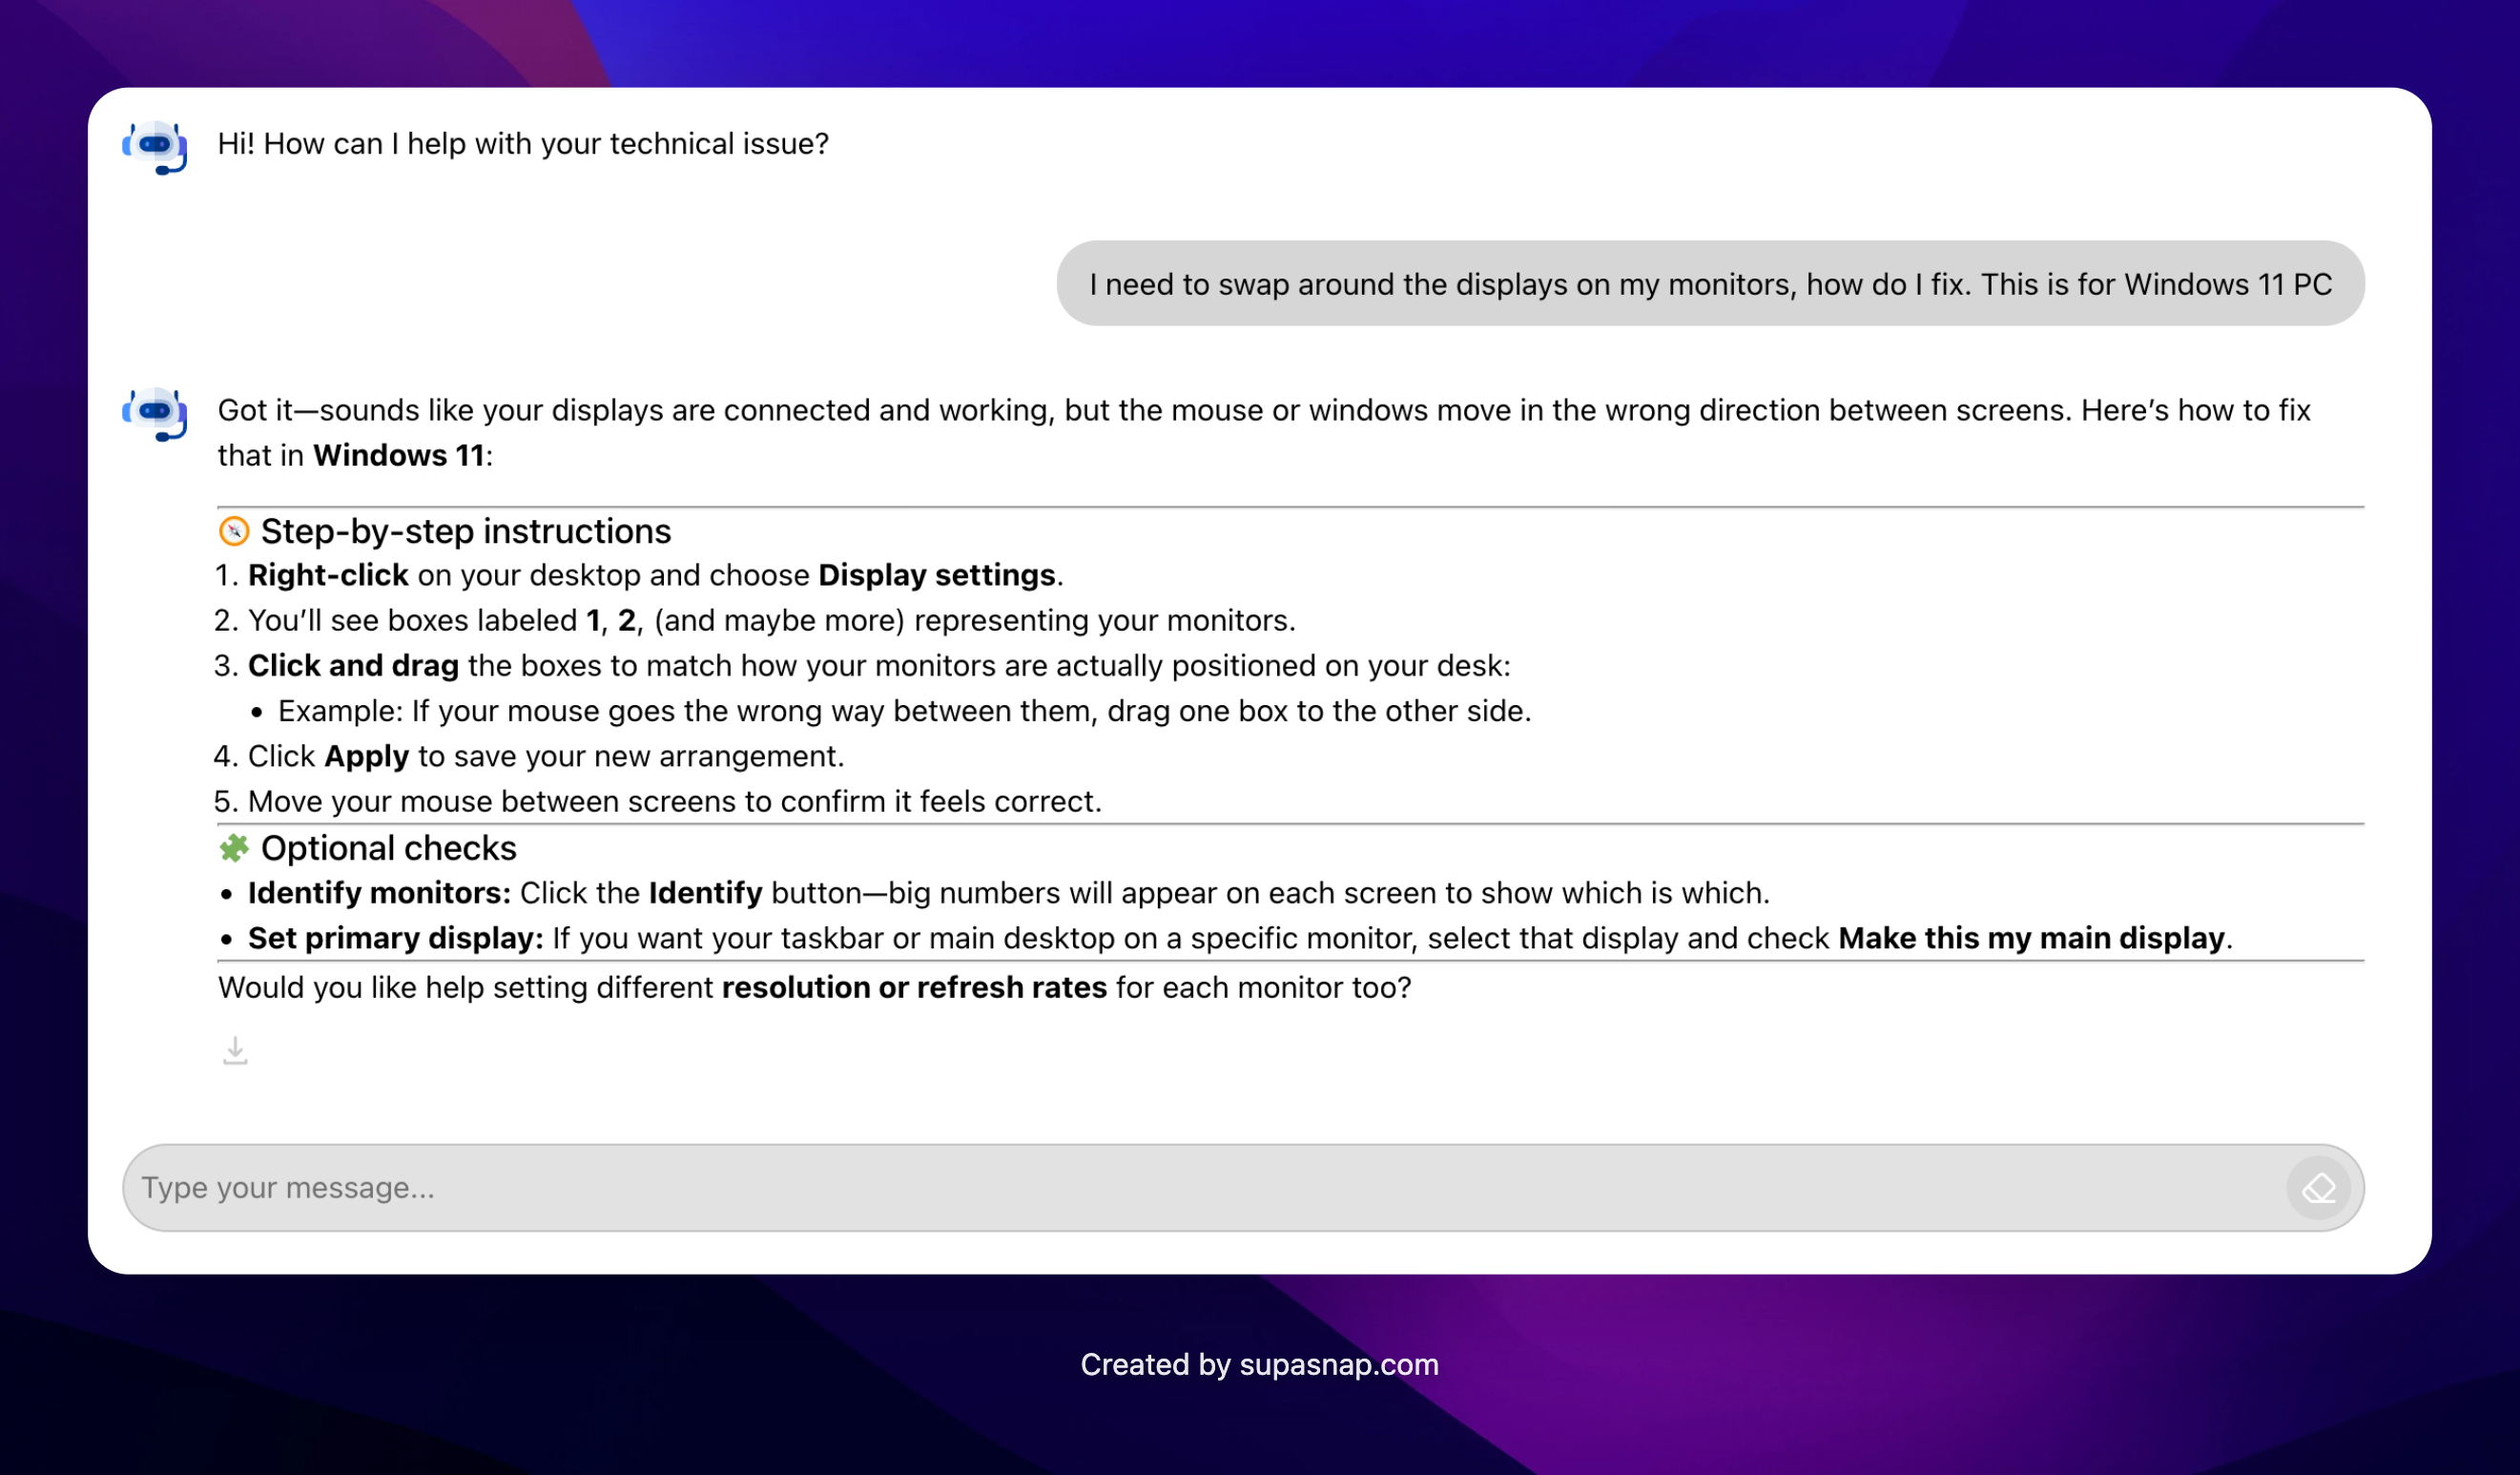Viewport: 2520px width, 1475px height.
Task: Click the bolded Identify button mention
Action: [706, 892]
